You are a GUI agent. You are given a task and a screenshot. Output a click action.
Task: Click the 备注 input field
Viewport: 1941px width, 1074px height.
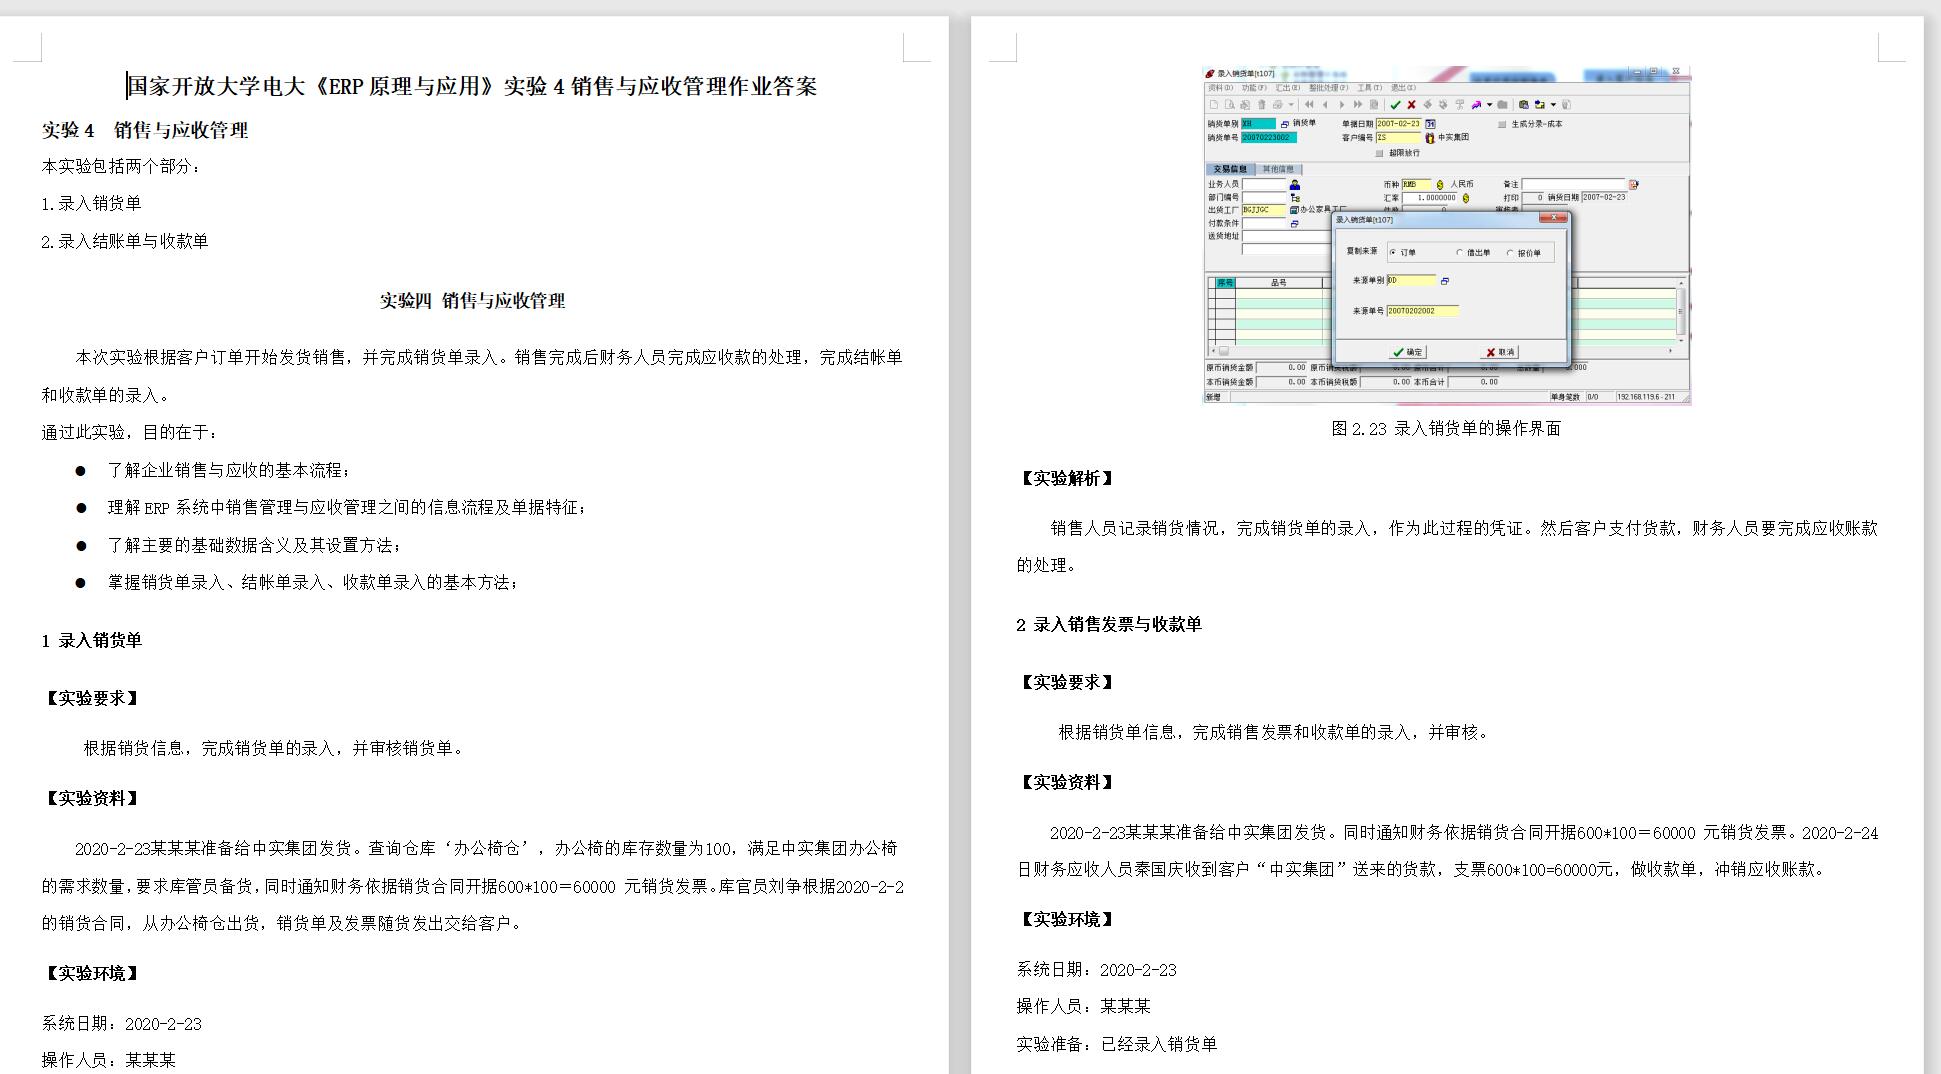[x=1573, y=184]
